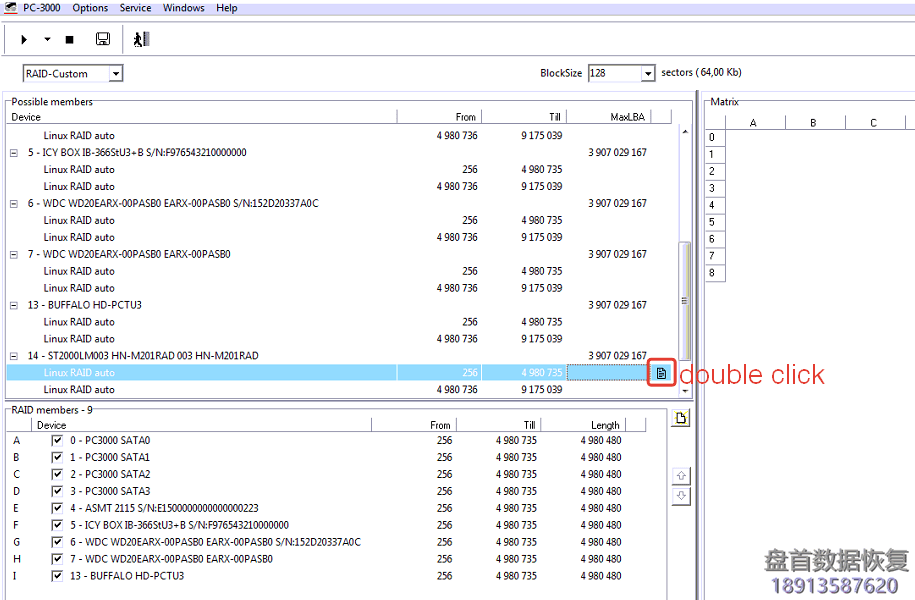Open the Options menu
Image resolution: width=915 pixels, height=600 pixels.
pyautogui.click(x=90, y=8)
